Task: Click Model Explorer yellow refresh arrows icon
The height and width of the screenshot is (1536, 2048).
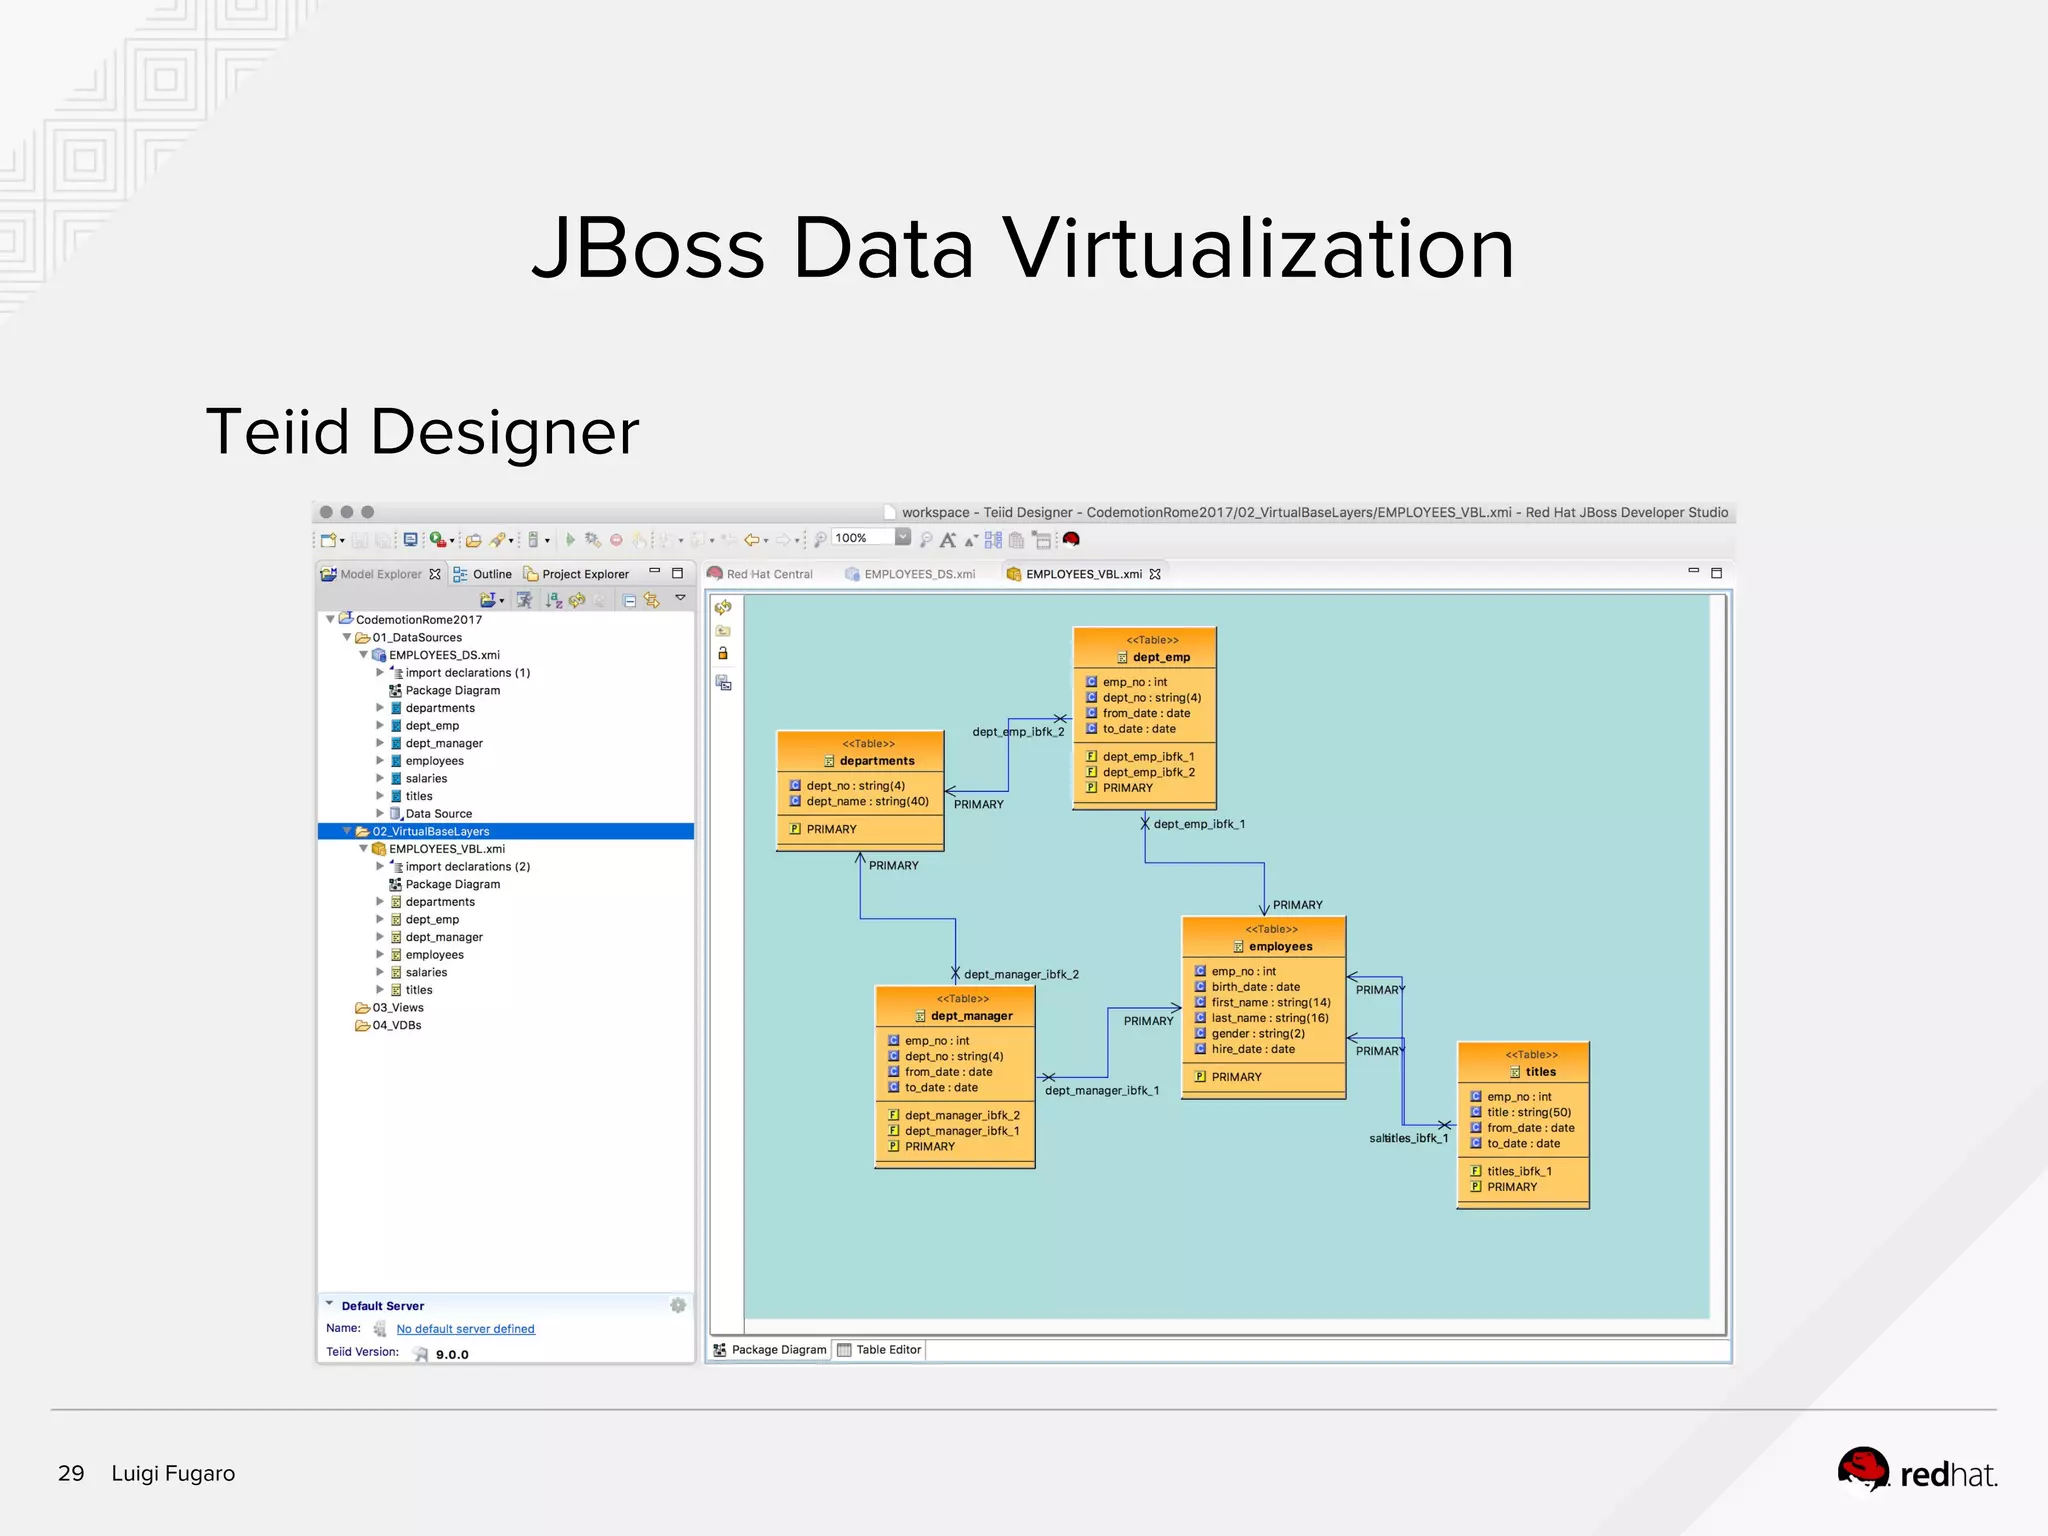Action: 577,600
